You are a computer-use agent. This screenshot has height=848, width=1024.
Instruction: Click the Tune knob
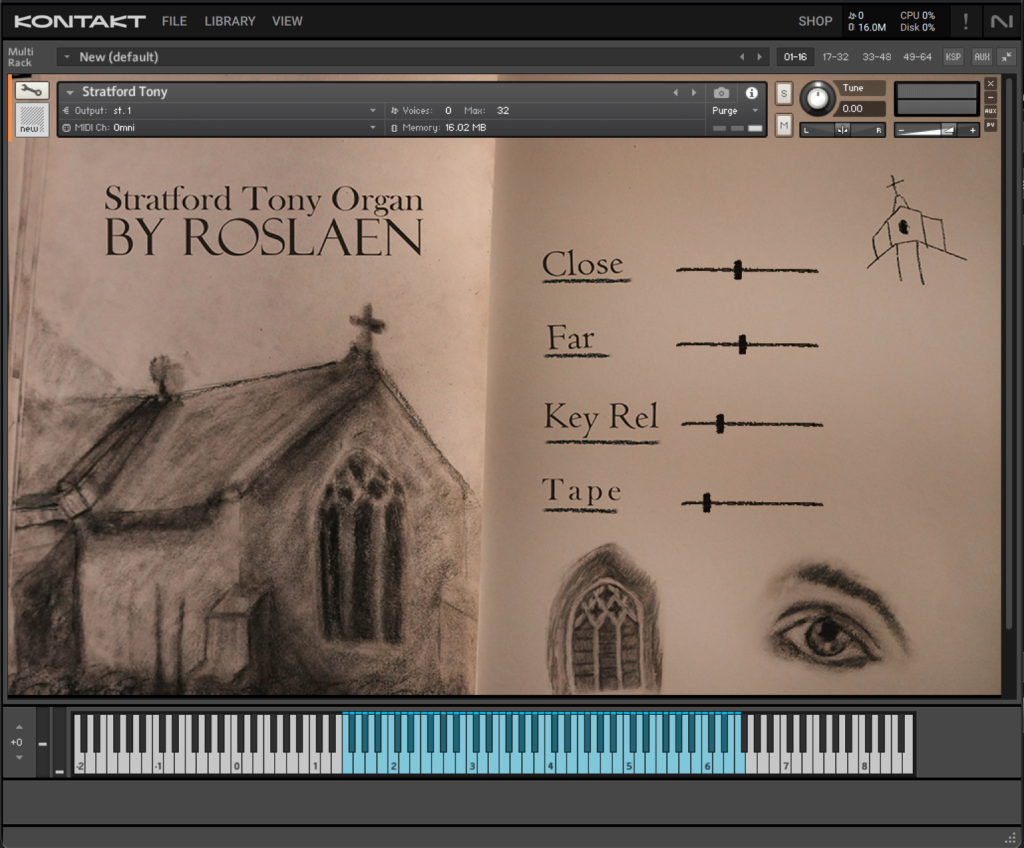817,98
